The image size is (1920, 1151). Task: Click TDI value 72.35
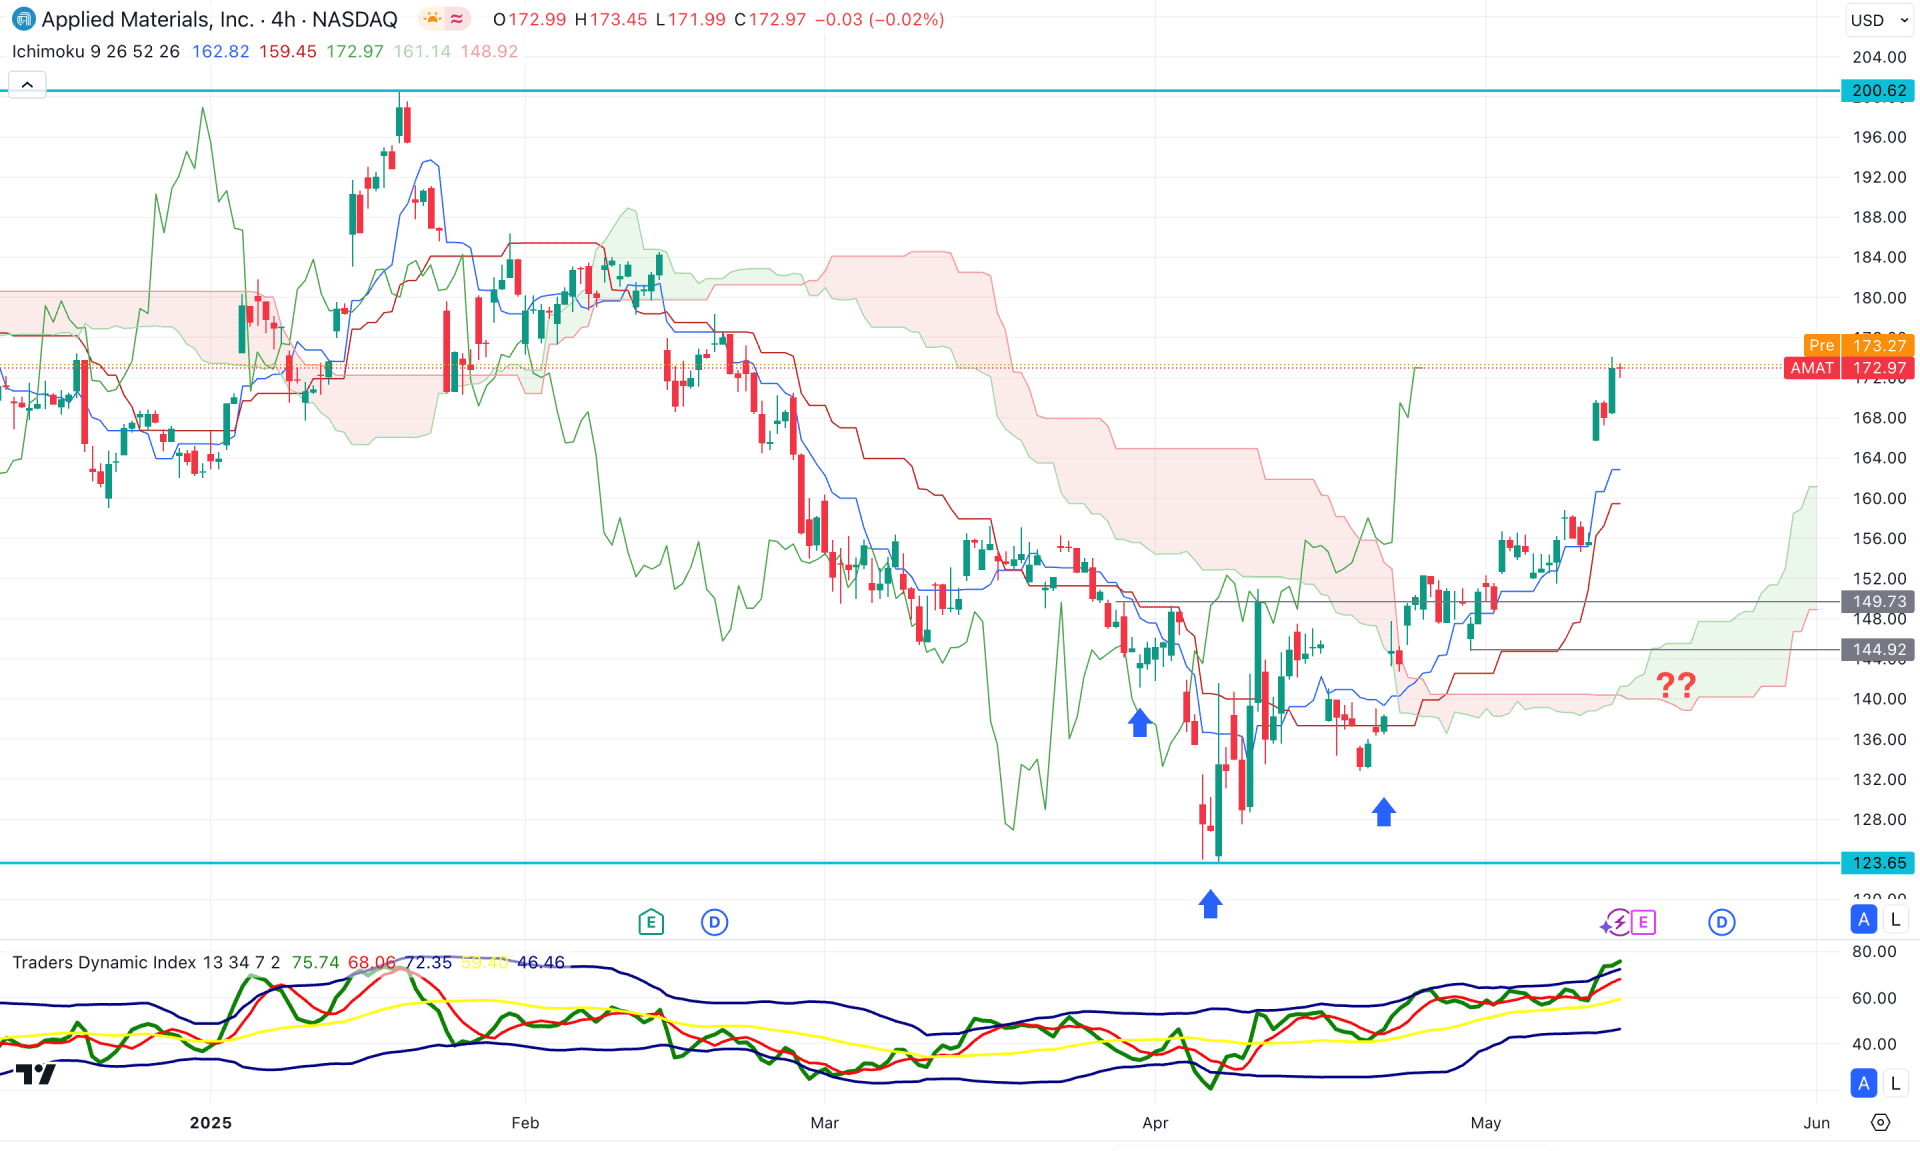428,962
